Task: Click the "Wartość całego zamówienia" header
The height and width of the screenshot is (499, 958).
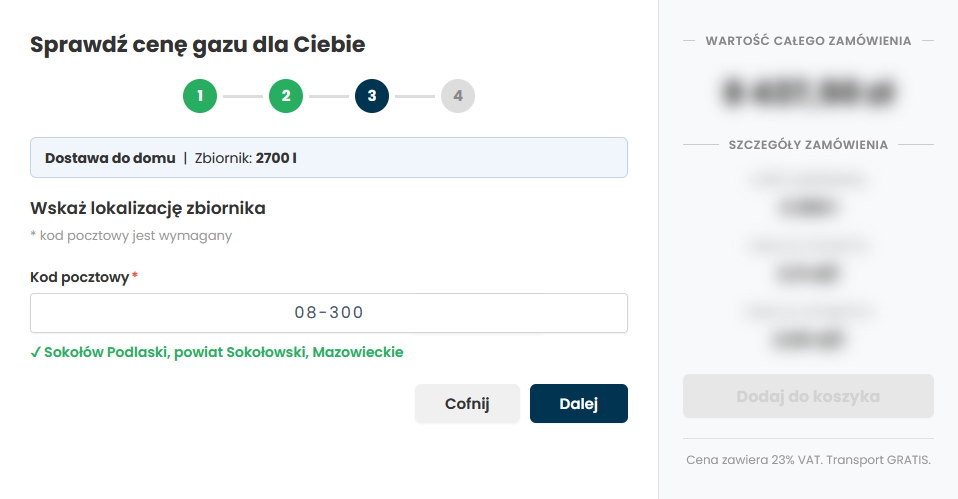Action: click(808, 41)
